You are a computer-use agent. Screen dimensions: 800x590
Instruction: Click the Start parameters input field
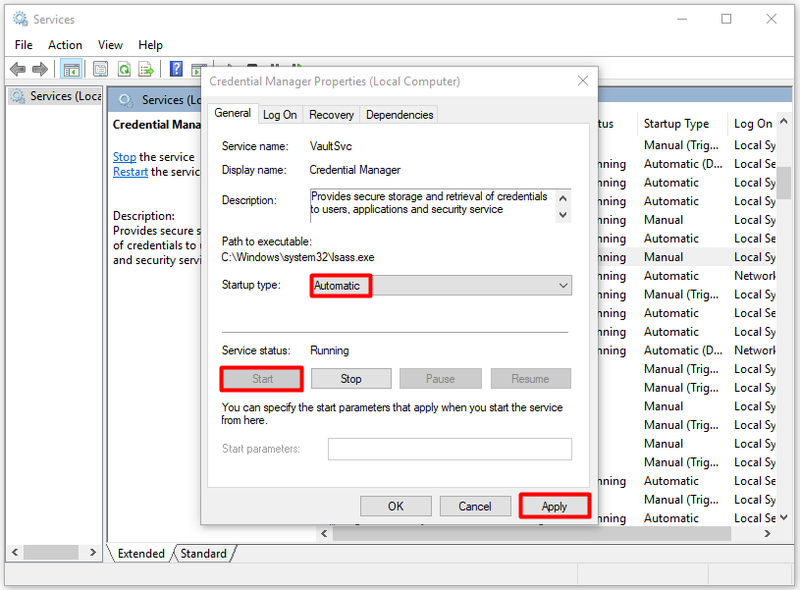(449, 449)
